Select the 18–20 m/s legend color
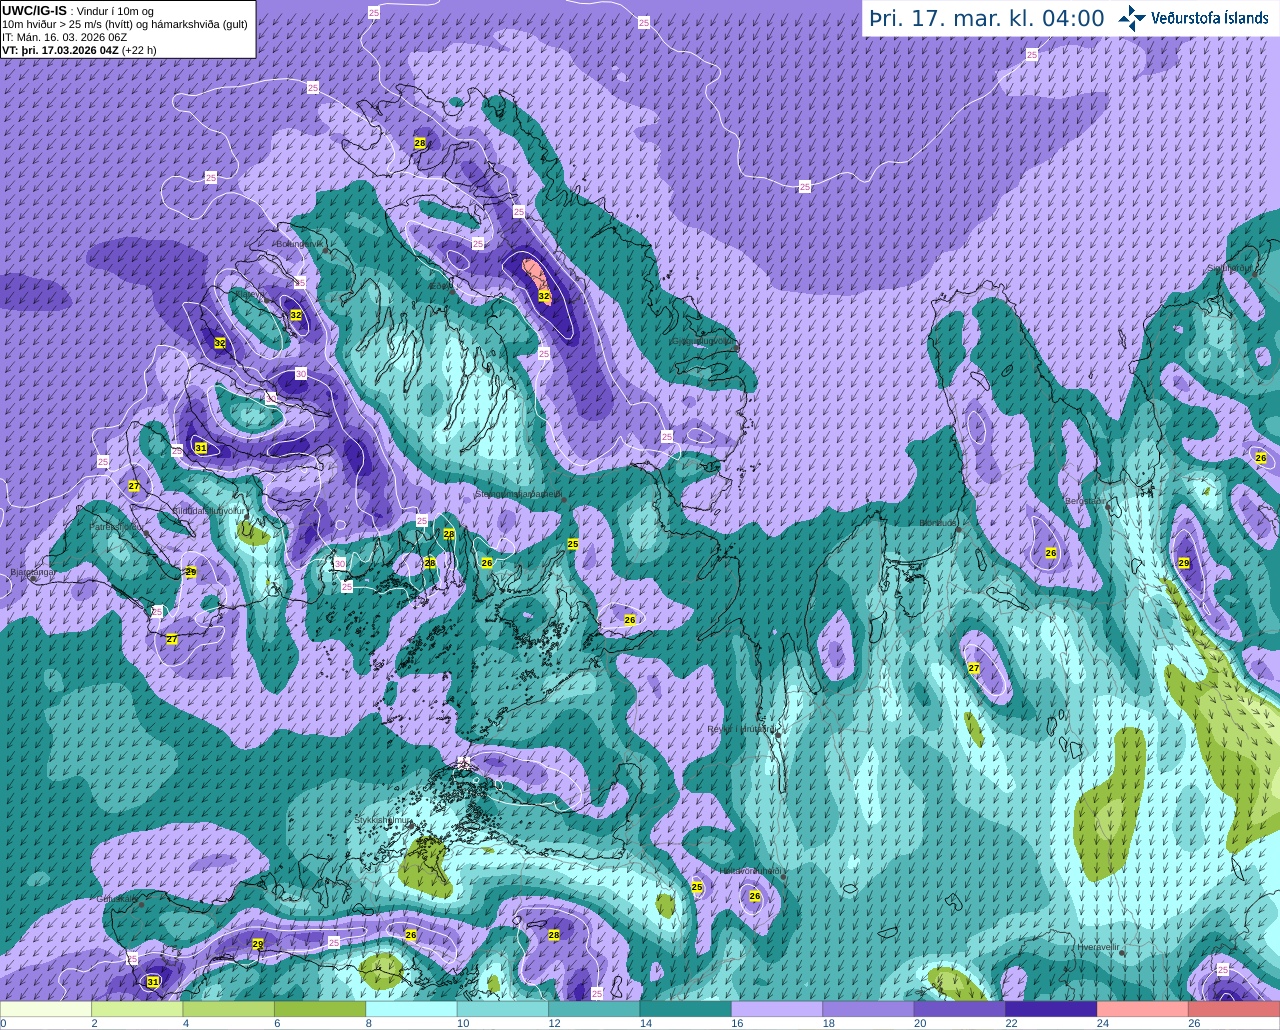Viewport: 1280px width, 1030px height. point(868,1009)
